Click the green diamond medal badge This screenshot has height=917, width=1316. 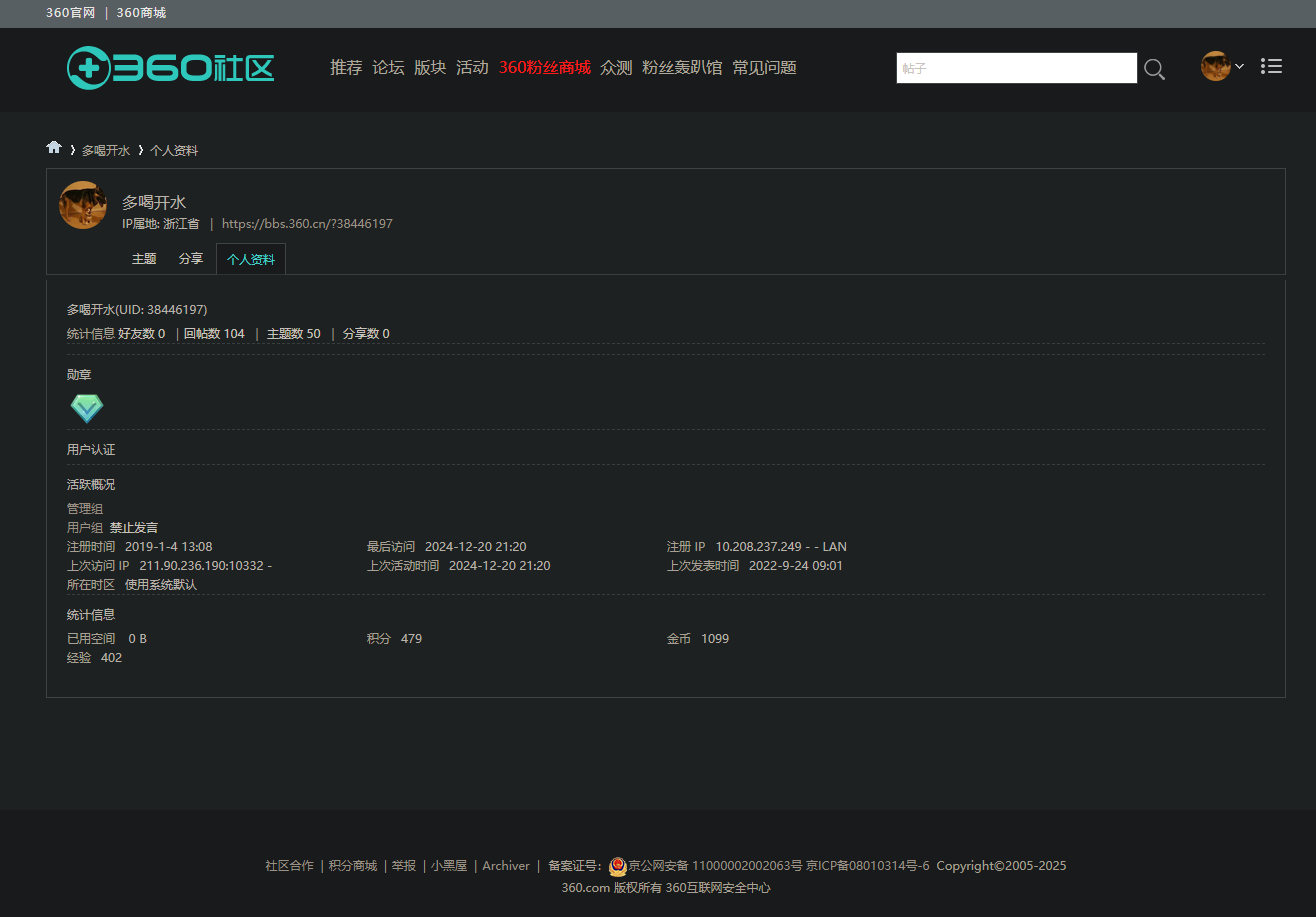(87, 408)
